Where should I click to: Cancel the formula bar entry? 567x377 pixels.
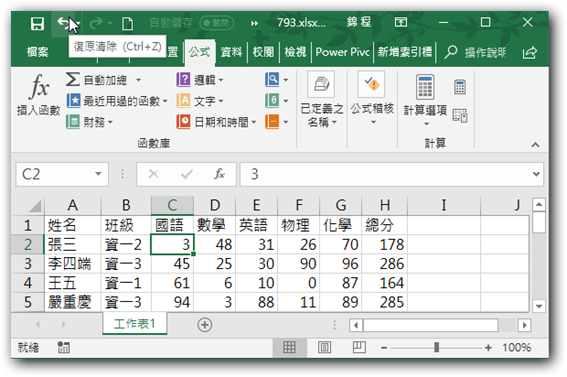154,174
